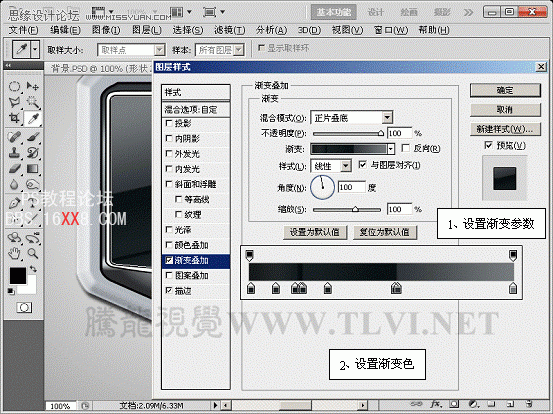
Task: Click the link layers icon
Action: pos(417,404)
